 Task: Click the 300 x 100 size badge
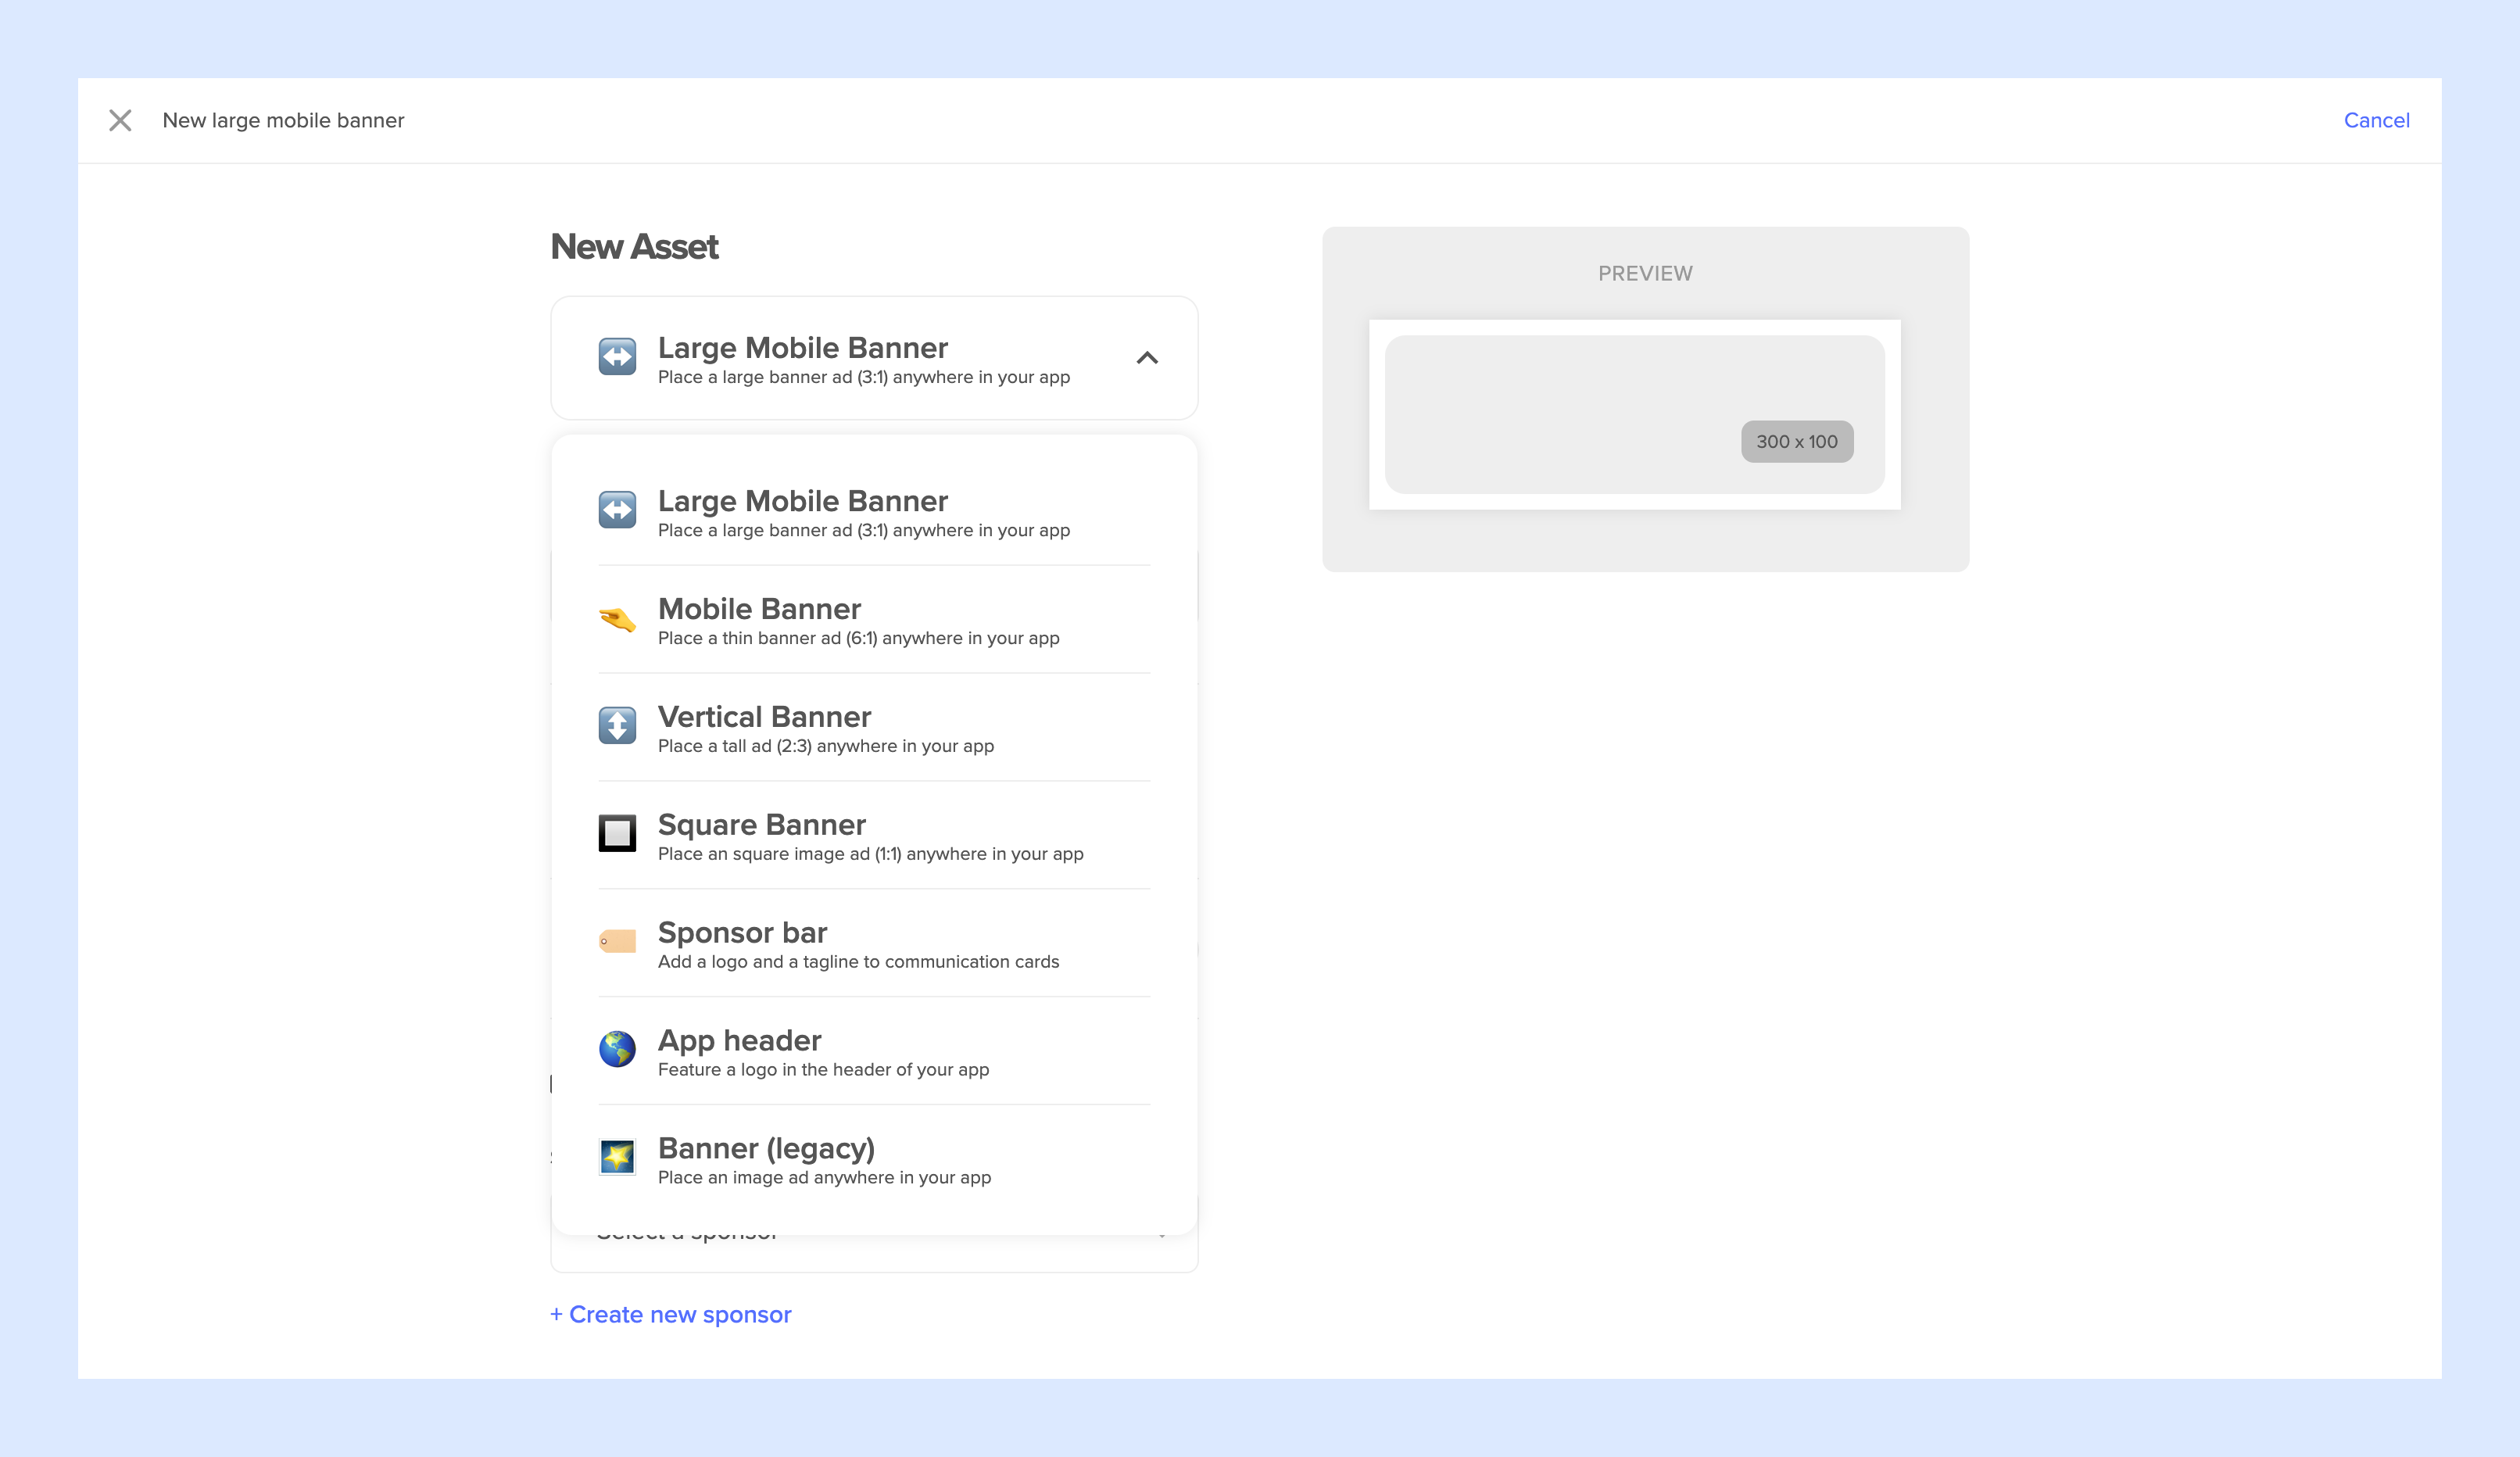[x=1796, y=441]
